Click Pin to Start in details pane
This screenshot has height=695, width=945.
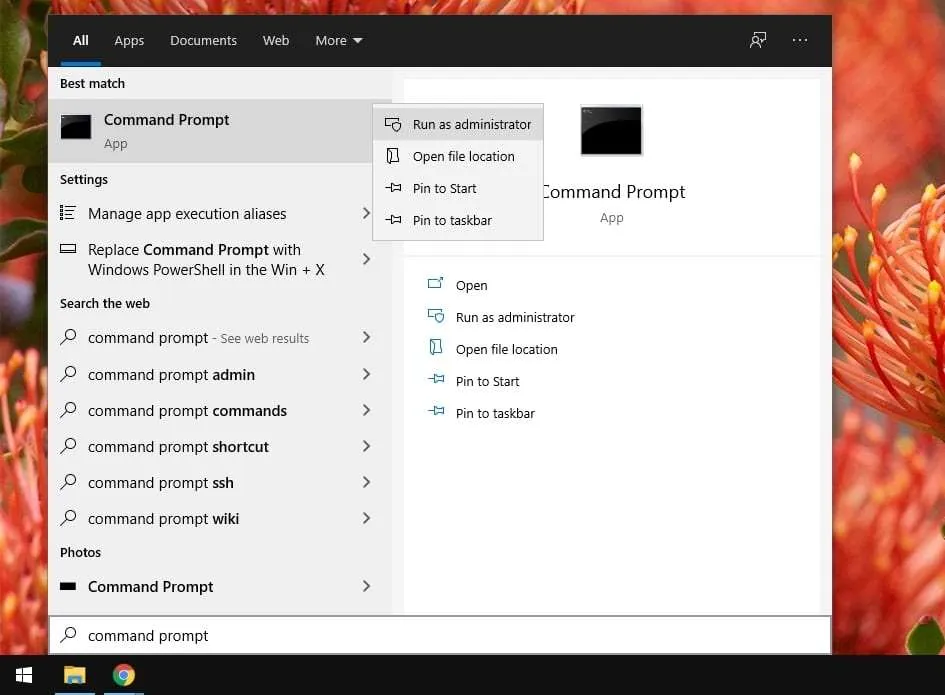click(x=487, y=381)
